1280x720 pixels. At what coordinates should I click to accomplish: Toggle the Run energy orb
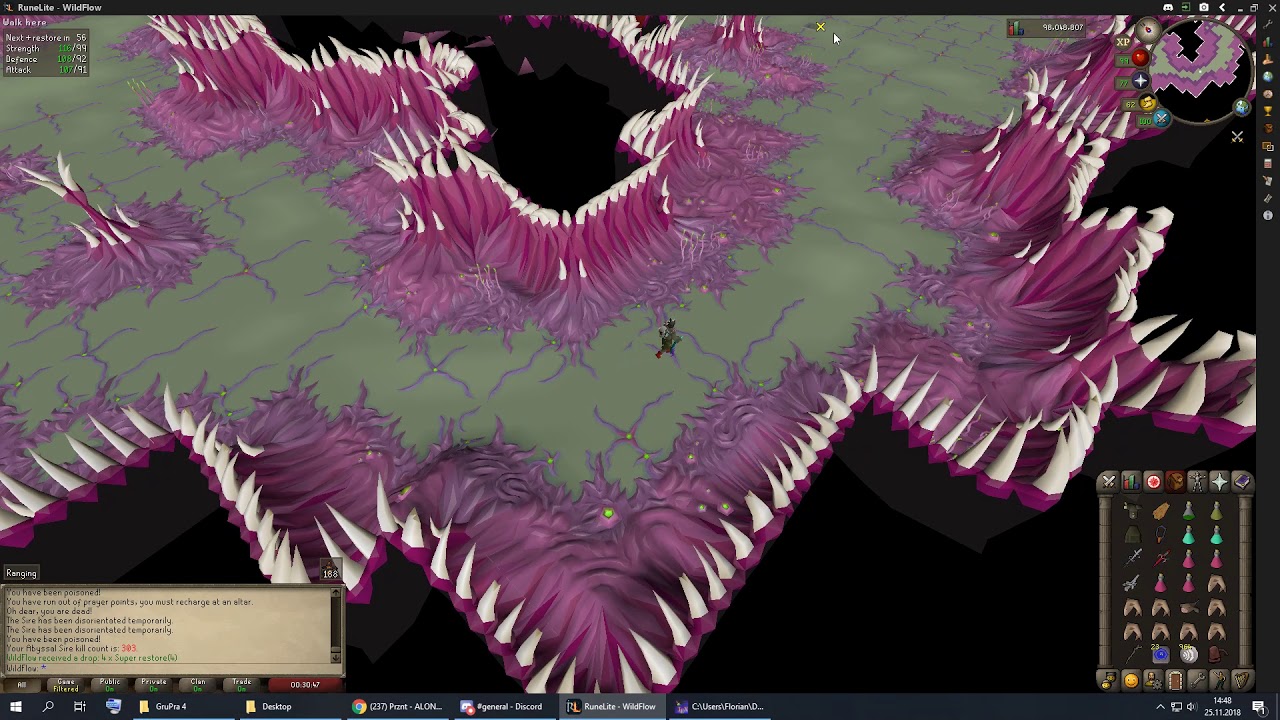(1142, 103)
